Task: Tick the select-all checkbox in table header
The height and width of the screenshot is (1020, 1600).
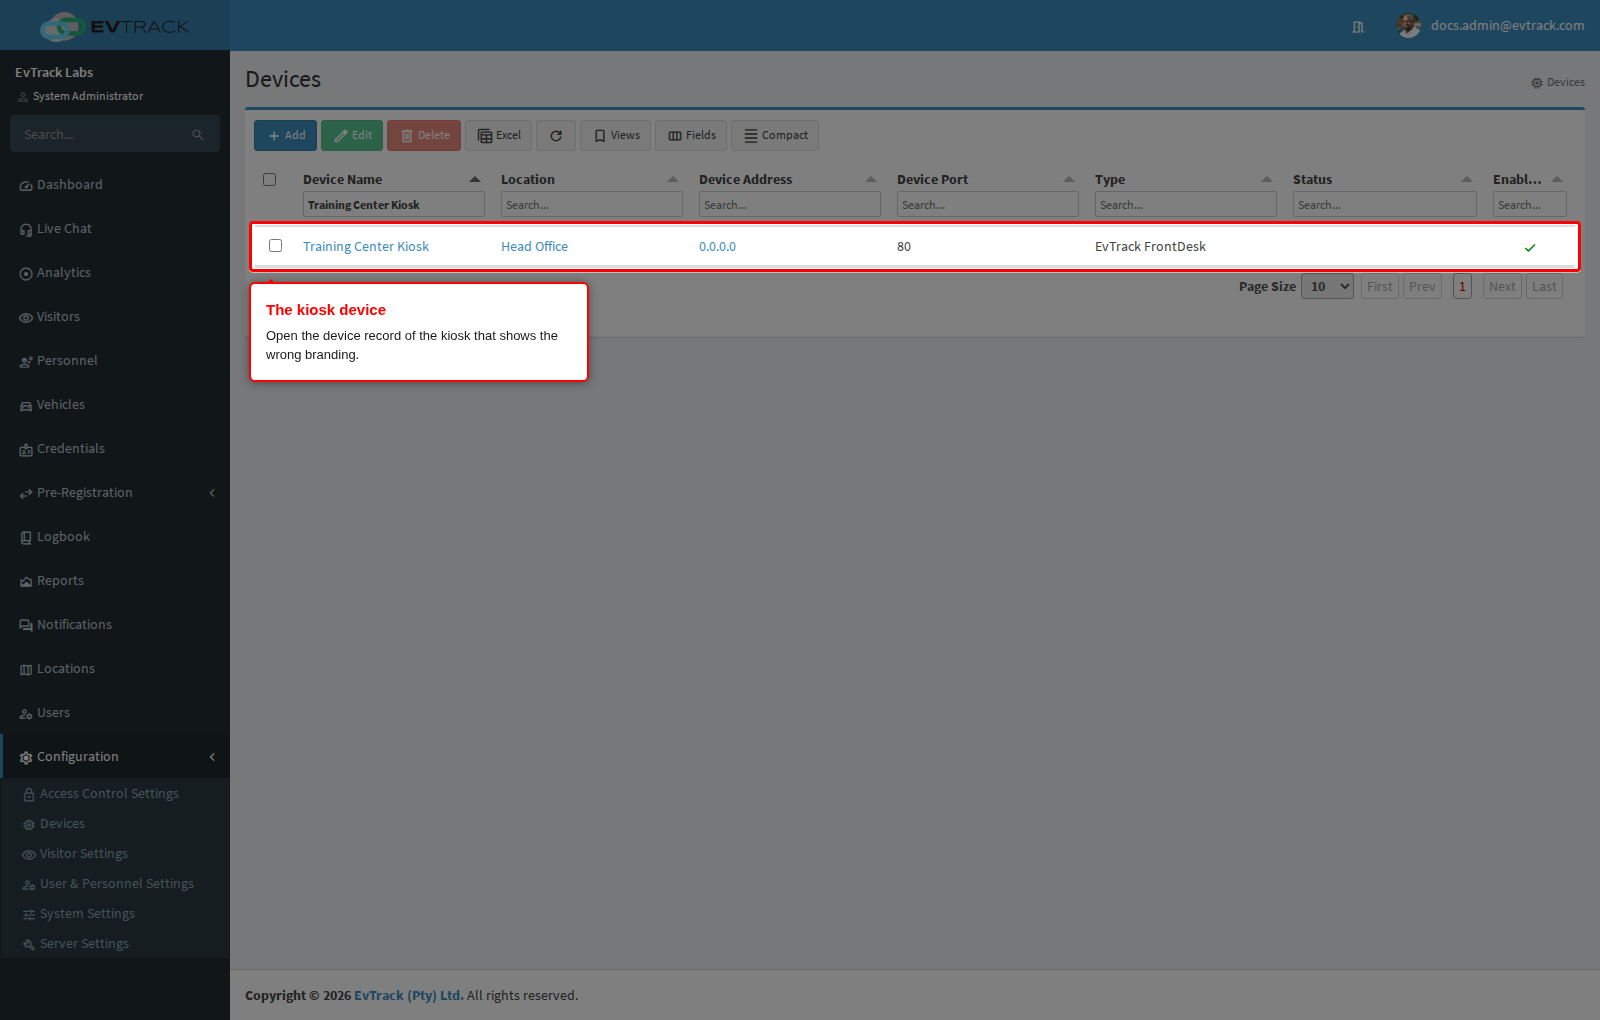Action: tap(270, 180)
